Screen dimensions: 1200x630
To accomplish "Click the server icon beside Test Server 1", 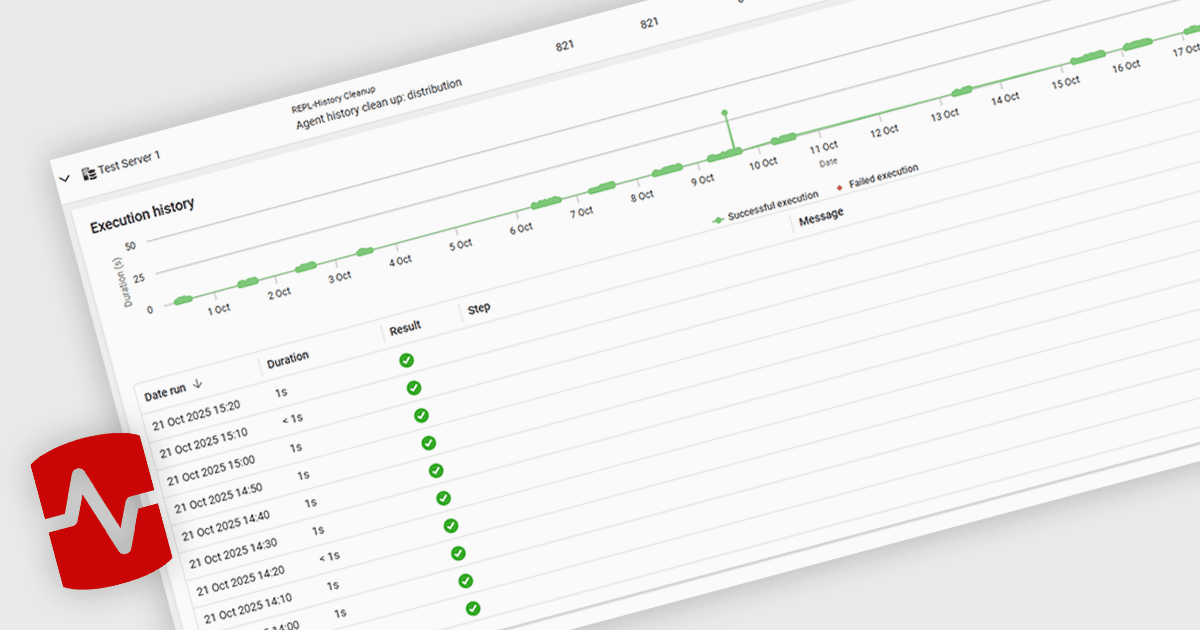I will tap(88, 172).
